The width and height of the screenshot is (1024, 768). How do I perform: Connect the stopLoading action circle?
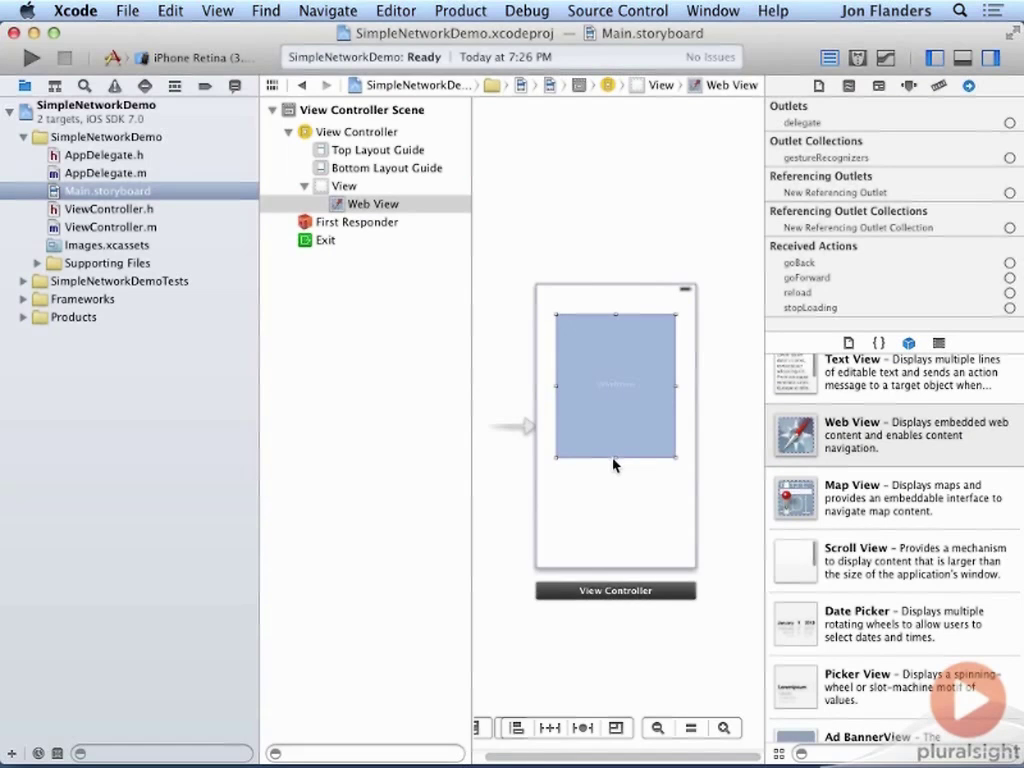coord(1010,308)
